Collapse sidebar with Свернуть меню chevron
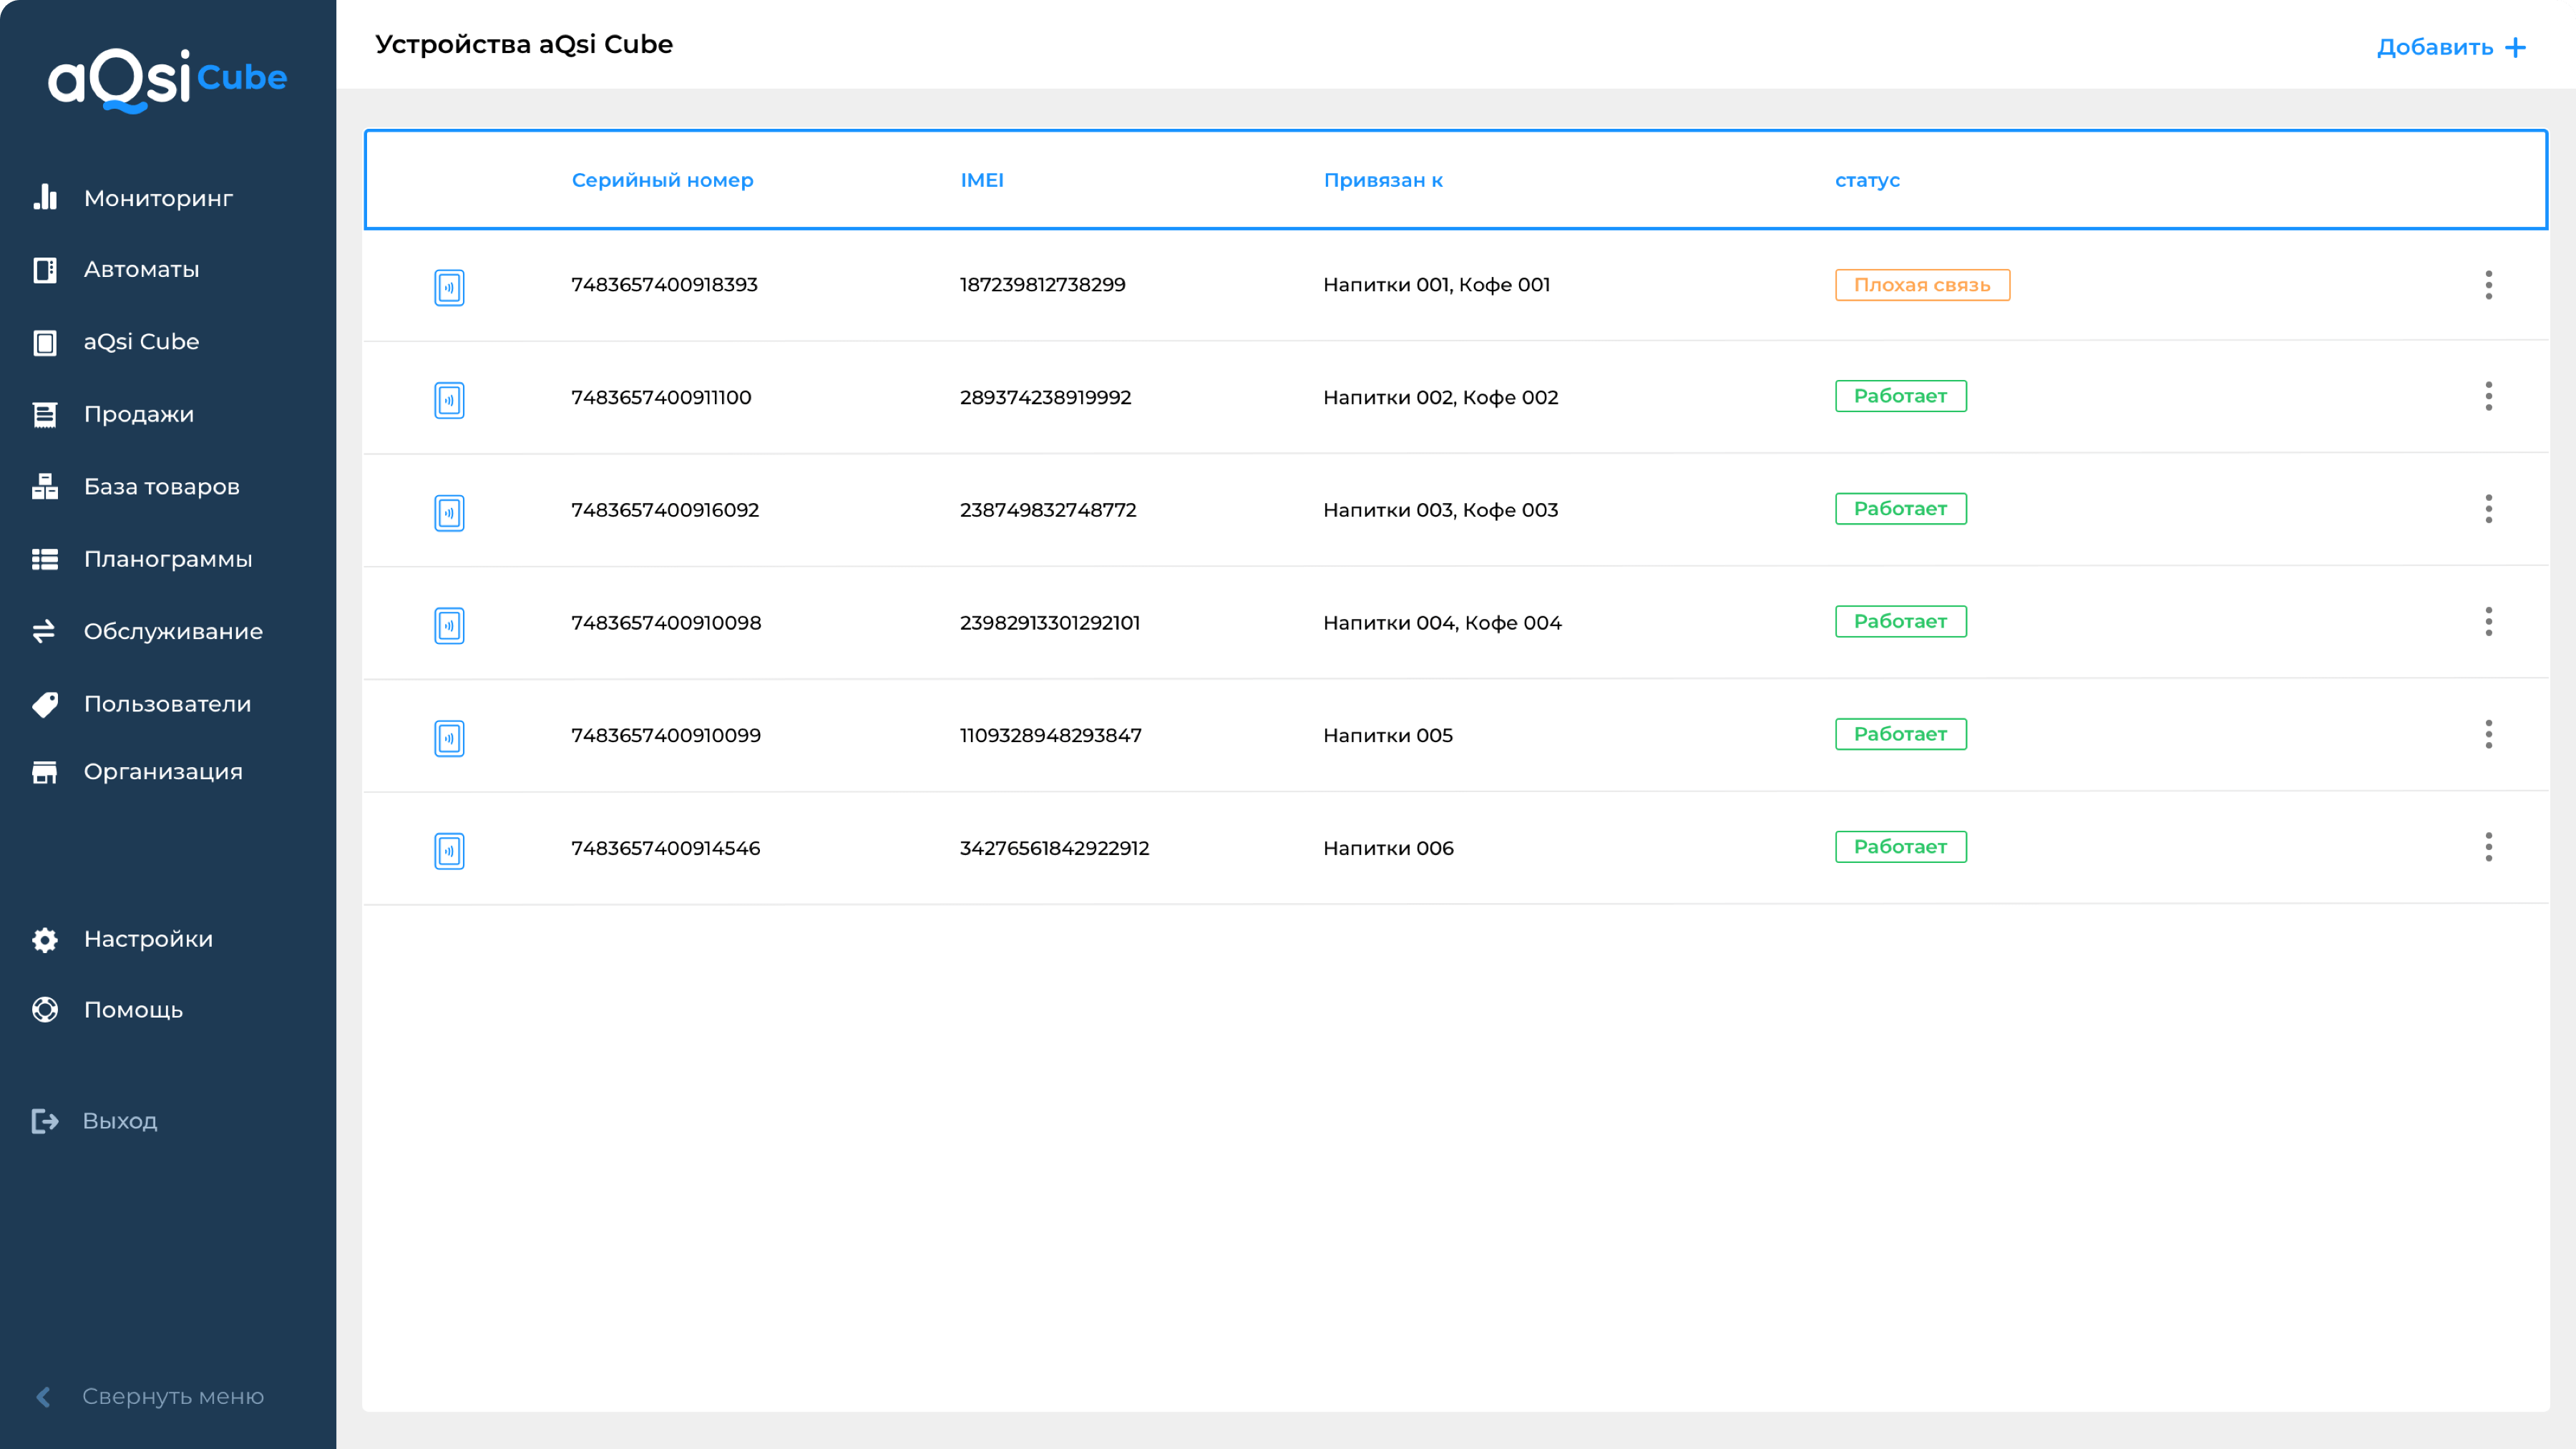Image resolution: width=2576 pixels, height=1449 pixels. (x=43, y=1397)
